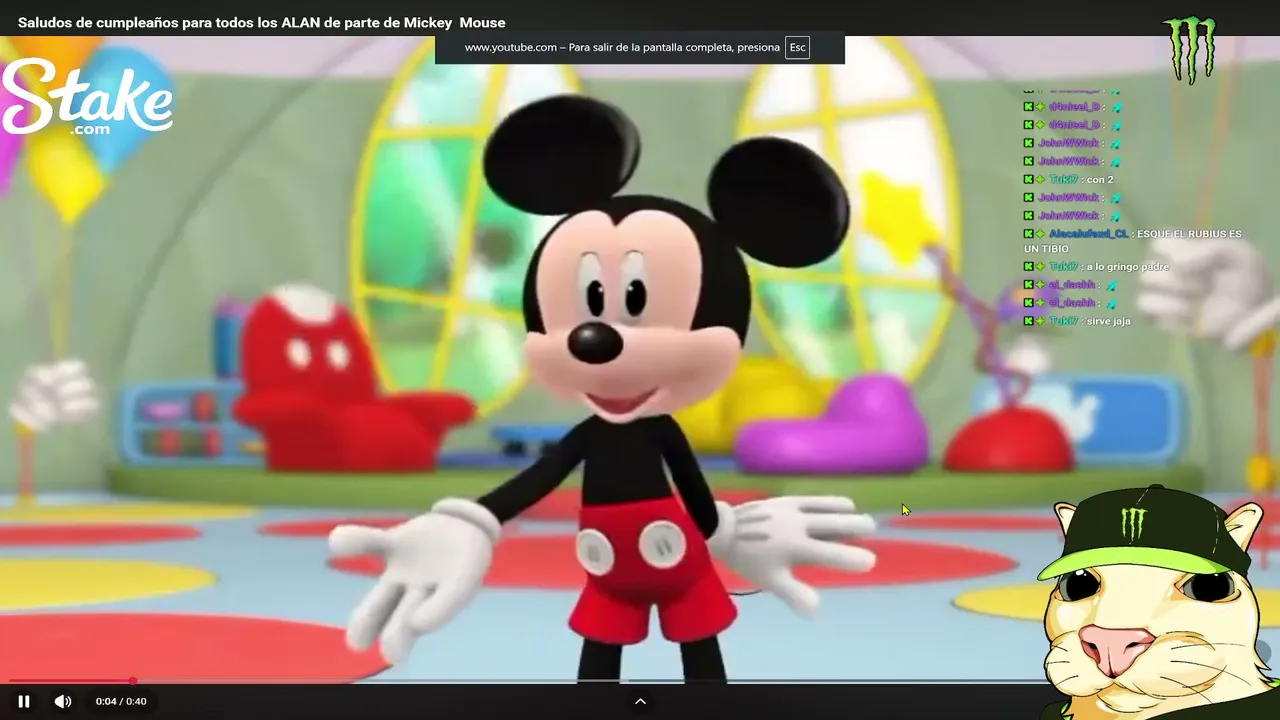Click the chat message 'con 2'
The image size is (1280, 720).
point(1100,180)
